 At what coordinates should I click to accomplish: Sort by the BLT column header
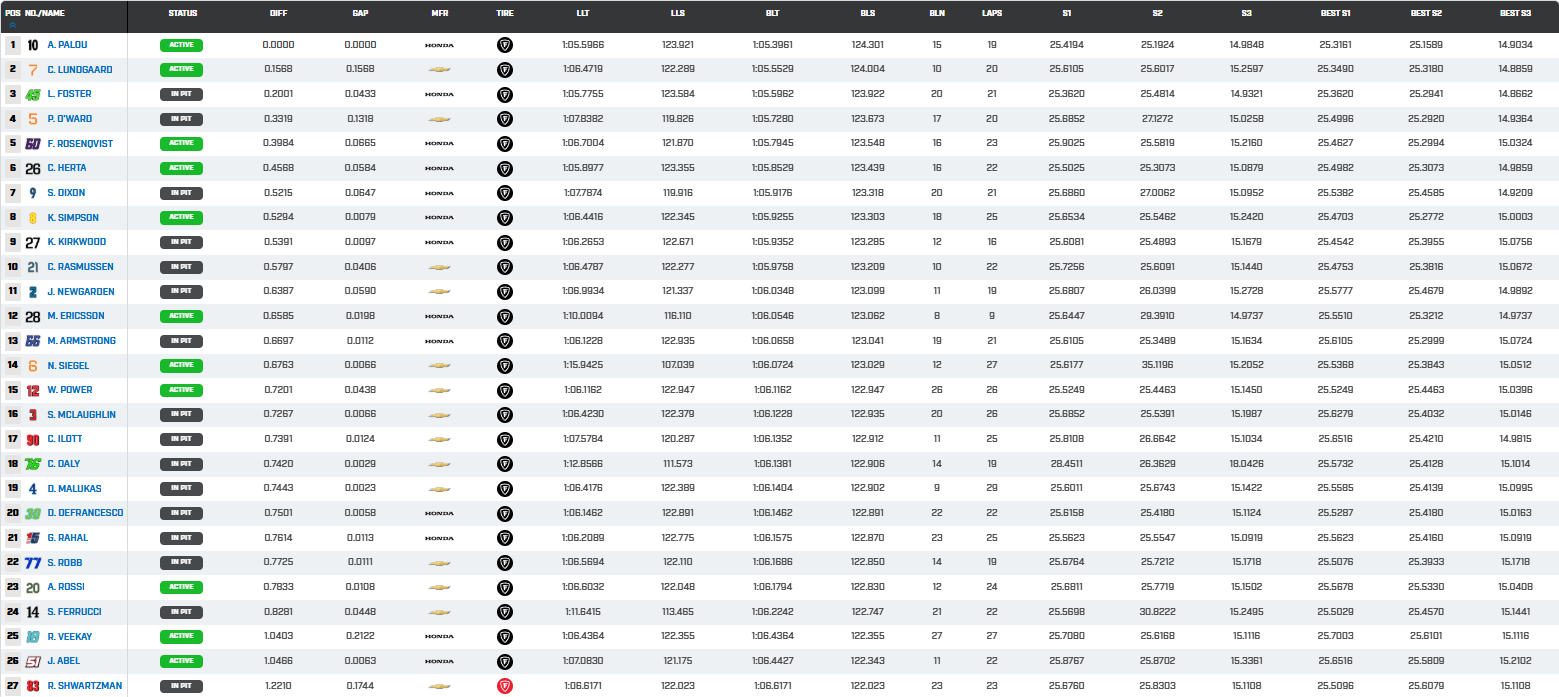tap(772, 15)
